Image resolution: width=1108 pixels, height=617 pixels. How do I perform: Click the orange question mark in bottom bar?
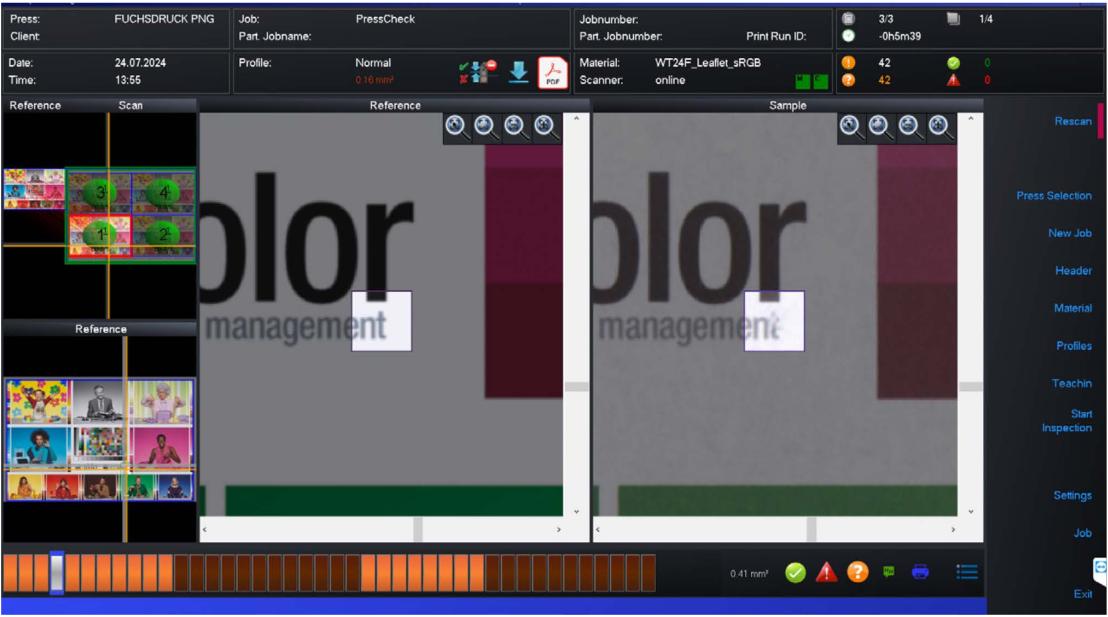[857, 572]
